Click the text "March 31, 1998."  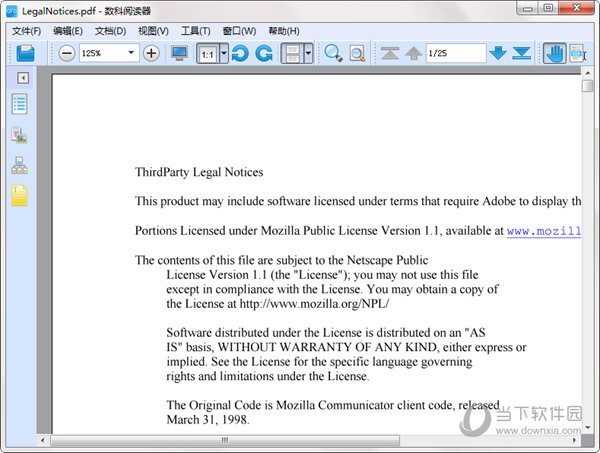point(208,420)
